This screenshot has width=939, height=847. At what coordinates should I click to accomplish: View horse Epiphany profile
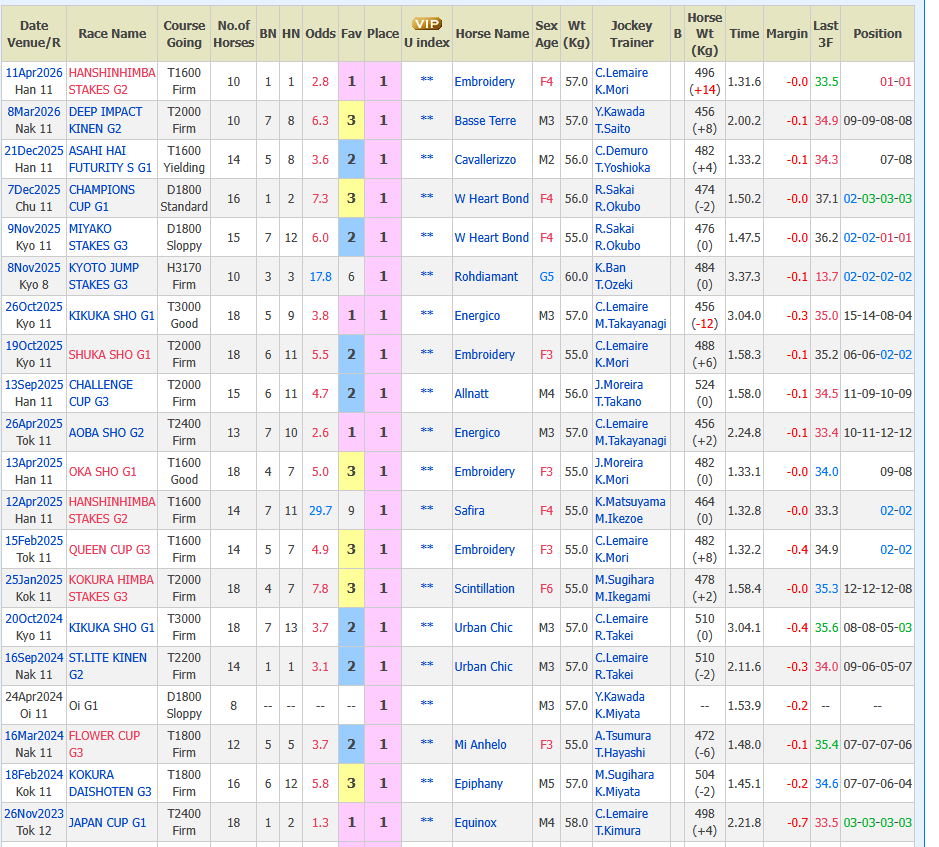click(478, 783)
